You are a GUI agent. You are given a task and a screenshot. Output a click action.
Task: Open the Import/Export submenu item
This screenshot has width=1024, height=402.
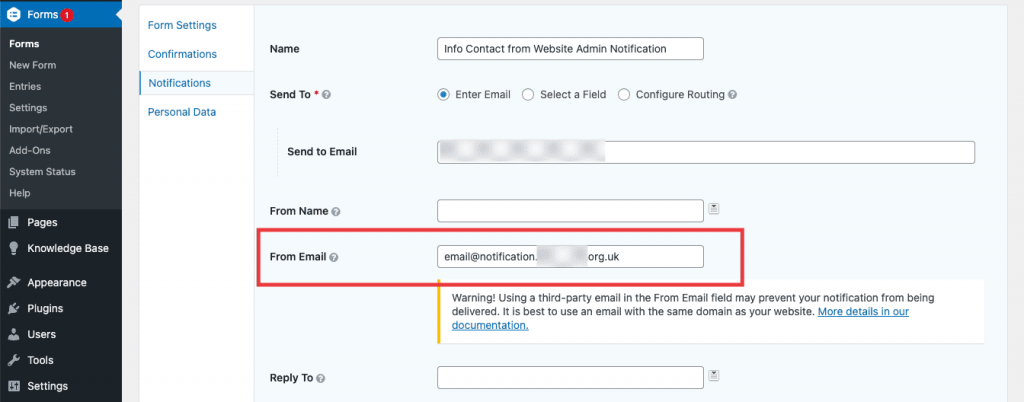pos(40,129)
